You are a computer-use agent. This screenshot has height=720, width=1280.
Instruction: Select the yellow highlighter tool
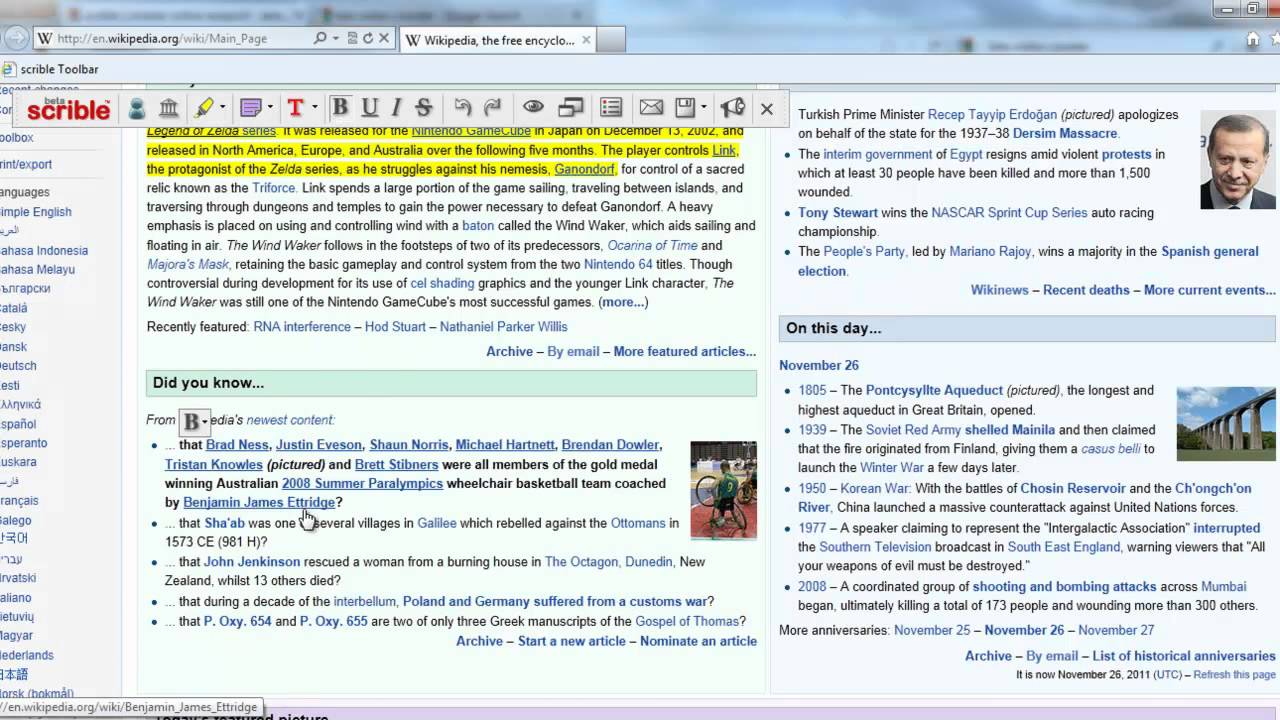203,108
